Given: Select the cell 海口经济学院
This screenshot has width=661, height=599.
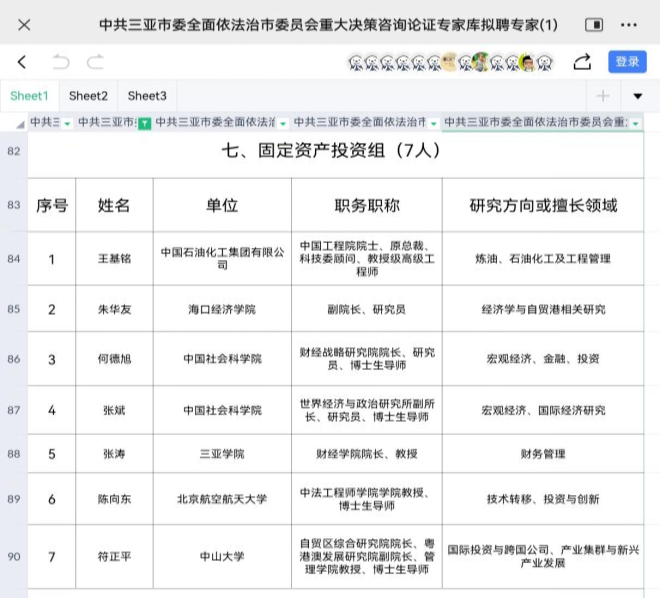Looking at the screenshot, I should [x=222, y=309].
